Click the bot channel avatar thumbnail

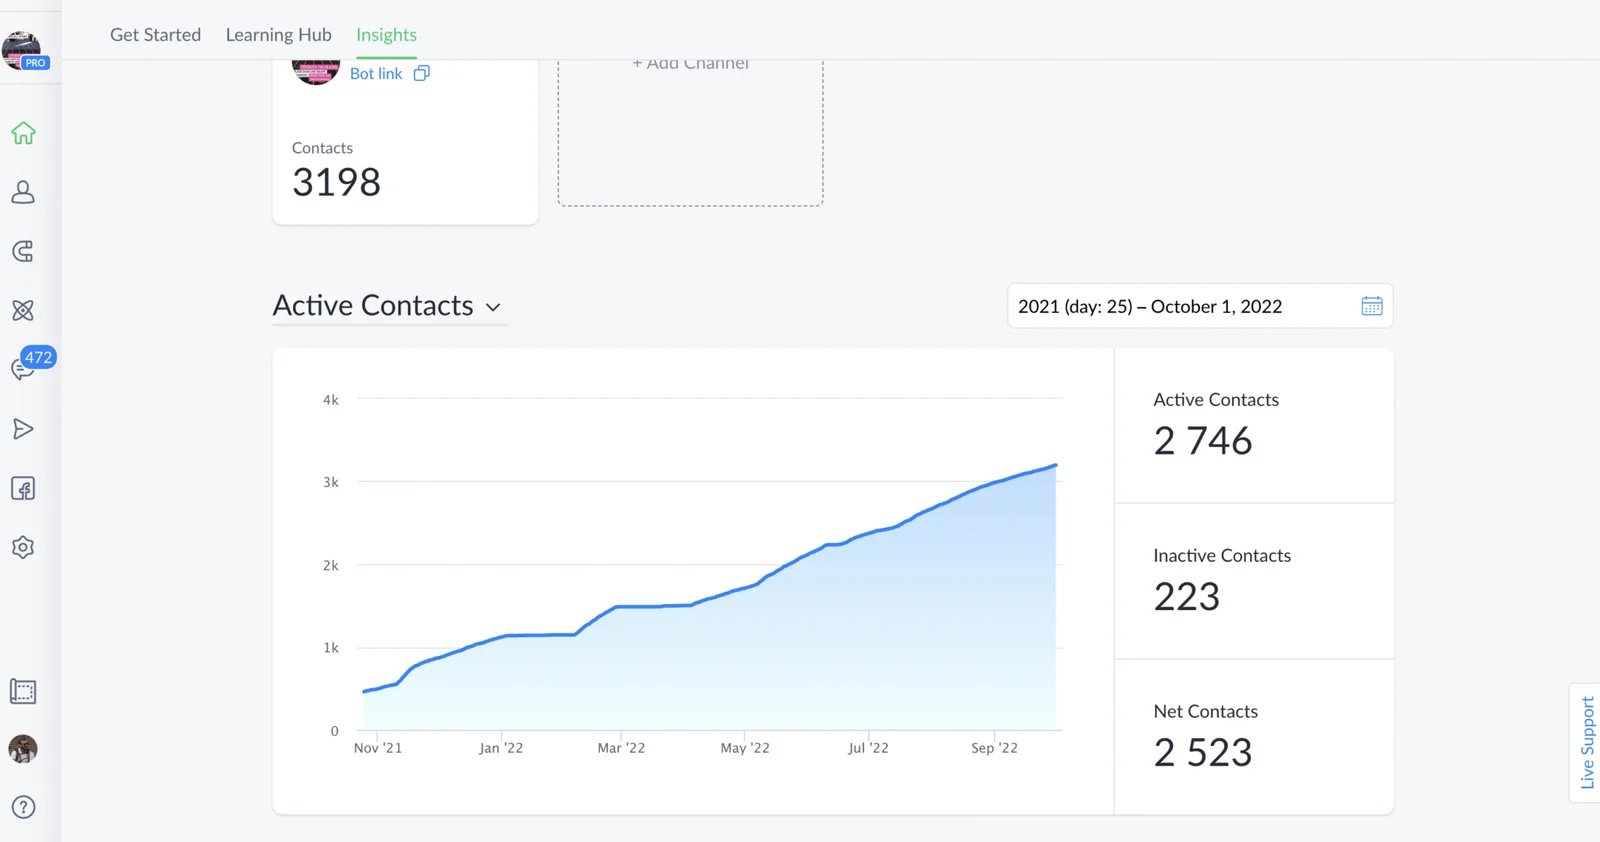(315, 72)
